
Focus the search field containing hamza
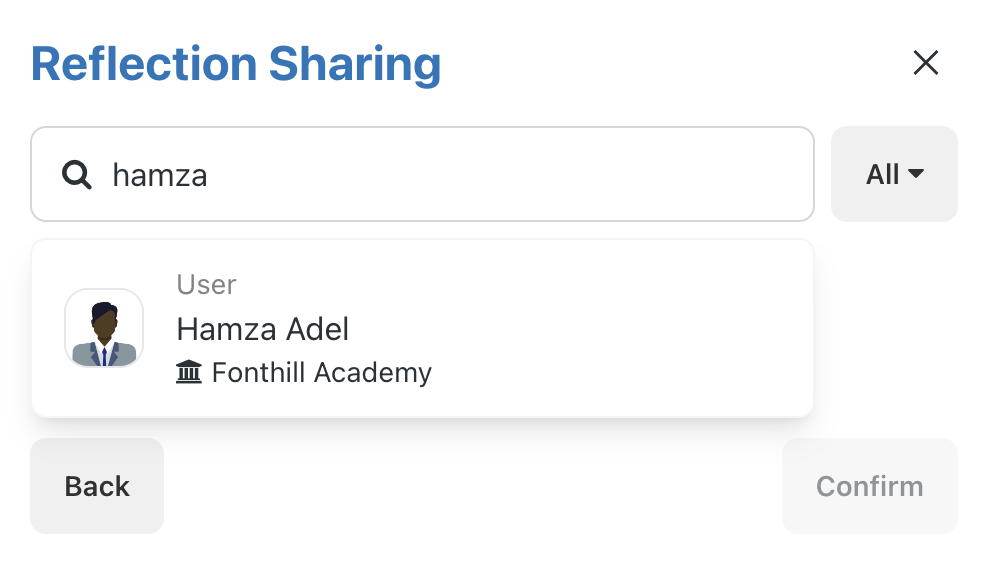pyautogui.click(x=422, y=174)
